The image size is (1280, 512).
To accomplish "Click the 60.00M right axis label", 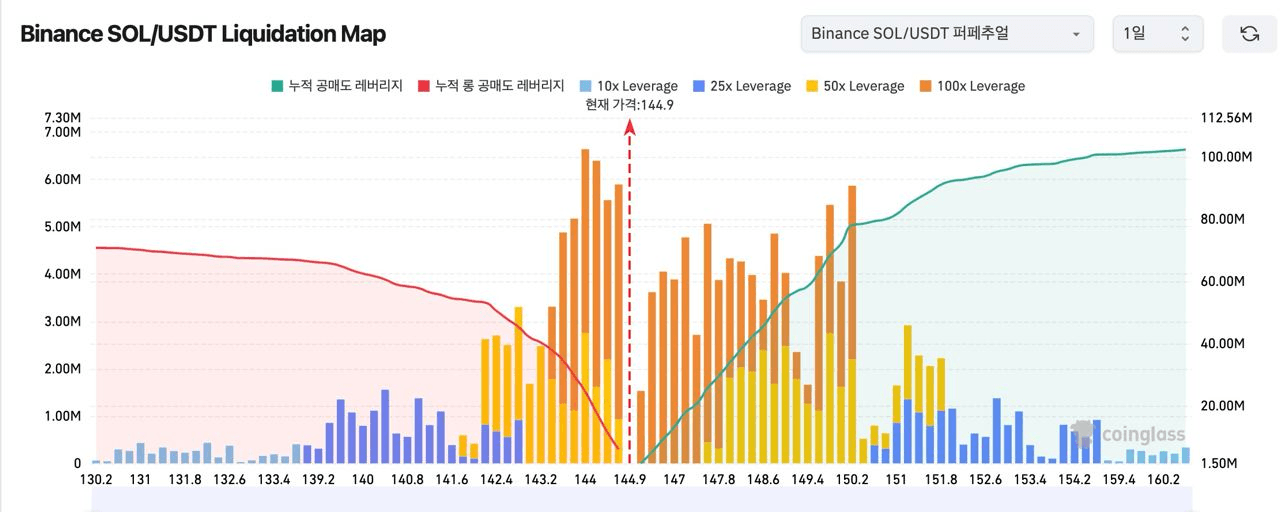I will click(x=1221, y=282).
